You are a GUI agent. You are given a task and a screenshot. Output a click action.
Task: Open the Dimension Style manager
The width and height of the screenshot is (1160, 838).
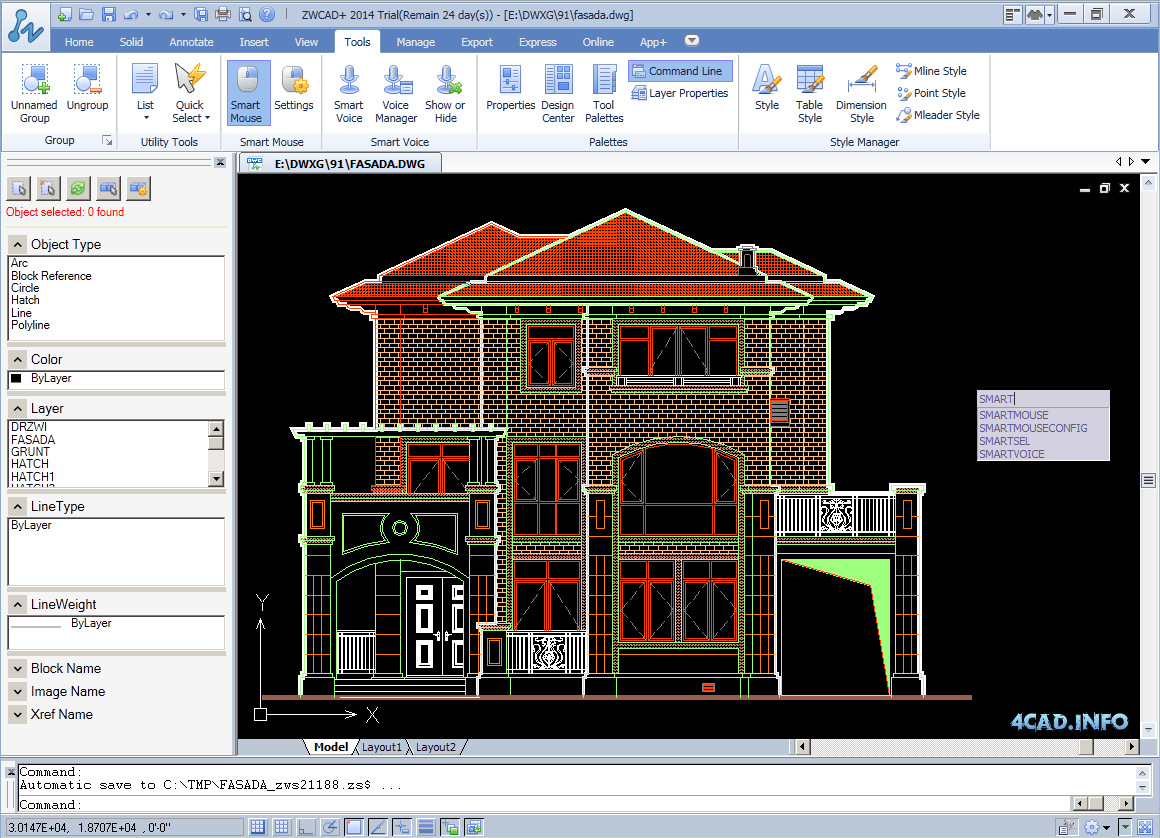861,92
